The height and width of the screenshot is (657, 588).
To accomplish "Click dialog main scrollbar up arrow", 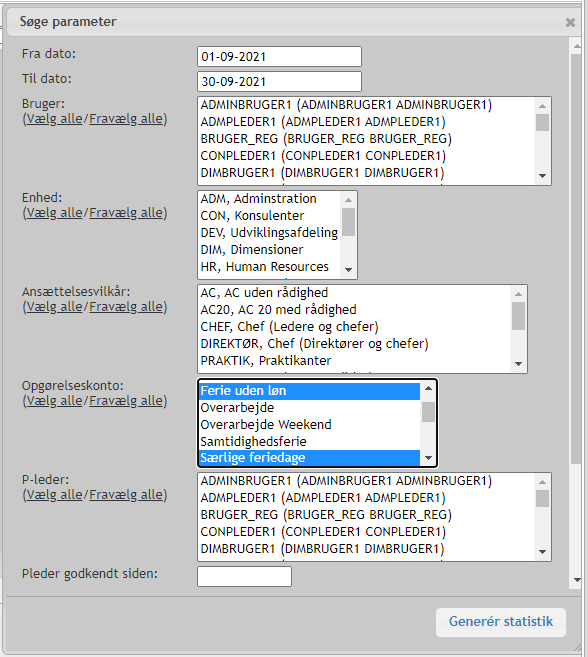I will [577, 46].
